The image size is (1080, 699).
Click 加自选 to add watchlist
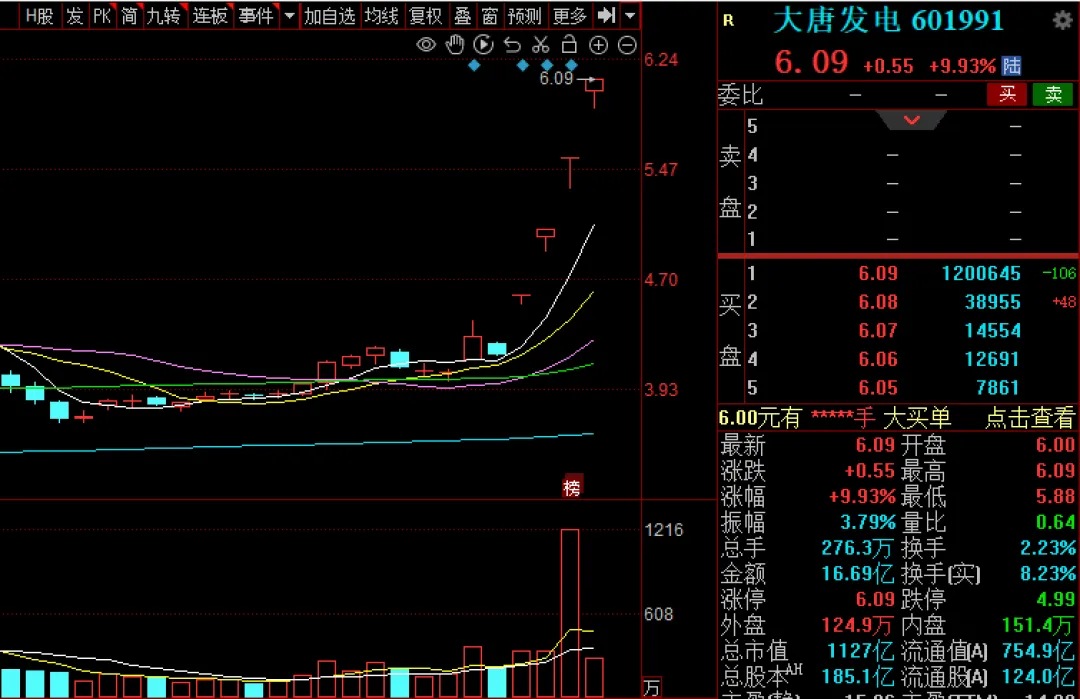point(329,16)
